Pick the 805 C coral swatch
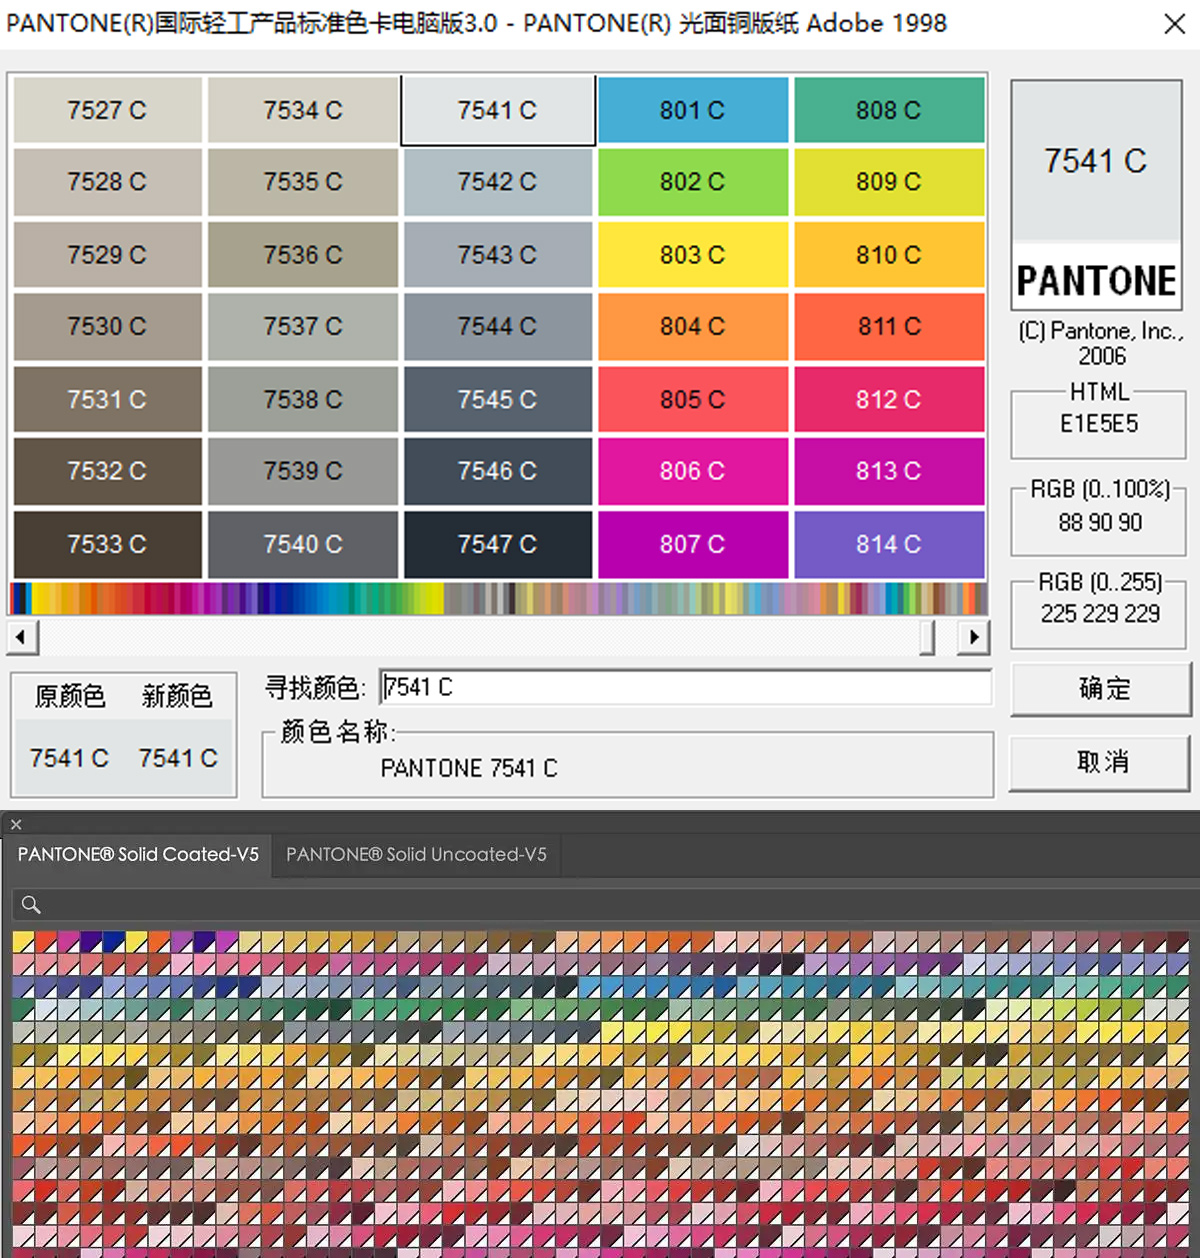The image size is (1200, 1258). pos(693,400)
